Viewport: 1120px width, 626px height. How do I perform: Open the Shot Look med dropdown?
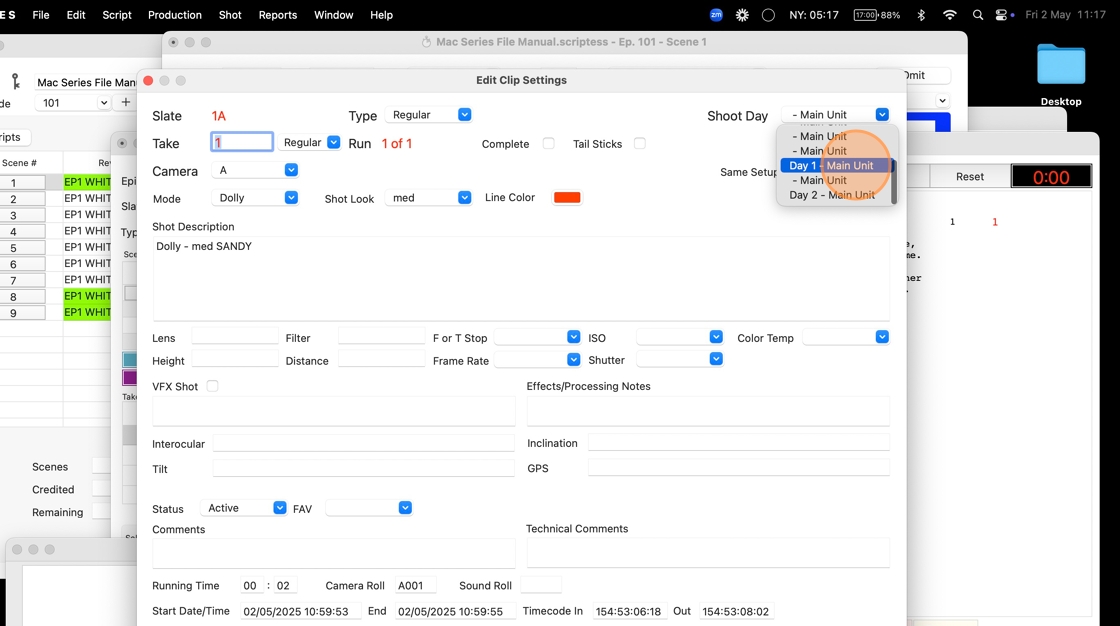click(x=428, y=197)
